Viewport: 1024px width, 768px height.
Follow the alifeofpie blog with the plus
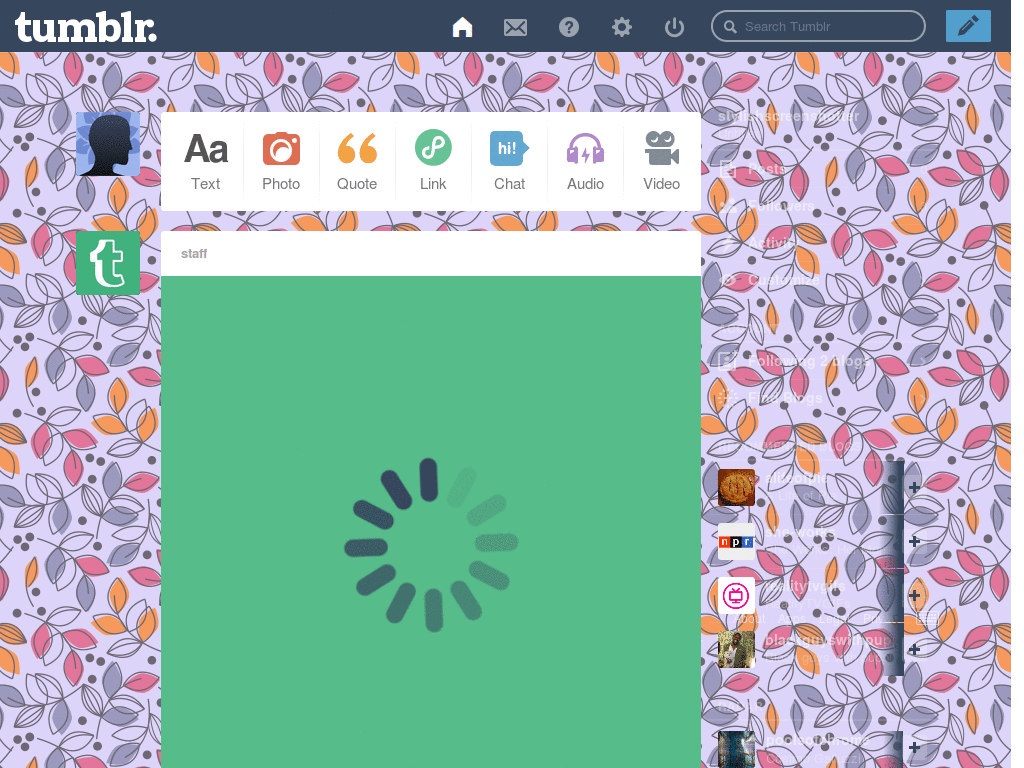pos(913,487)
